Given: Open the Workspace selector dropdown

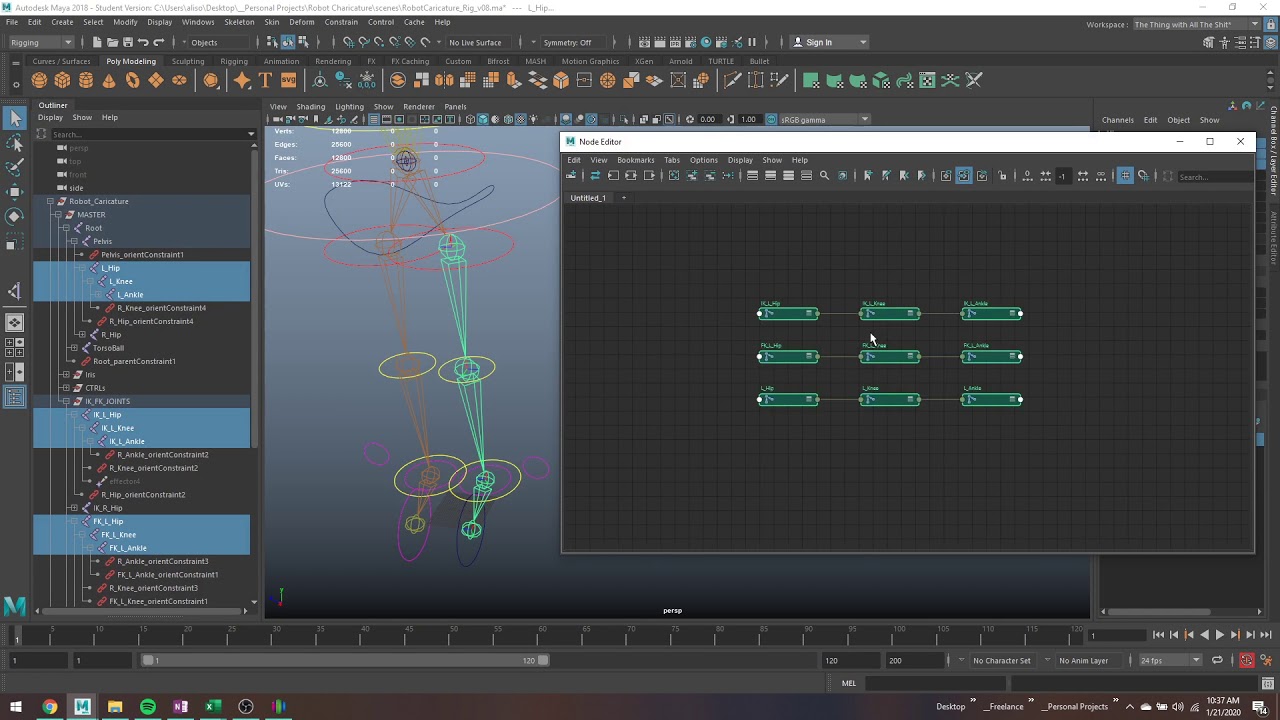Looking at the screenshot, I should (x=1197, y=25).
